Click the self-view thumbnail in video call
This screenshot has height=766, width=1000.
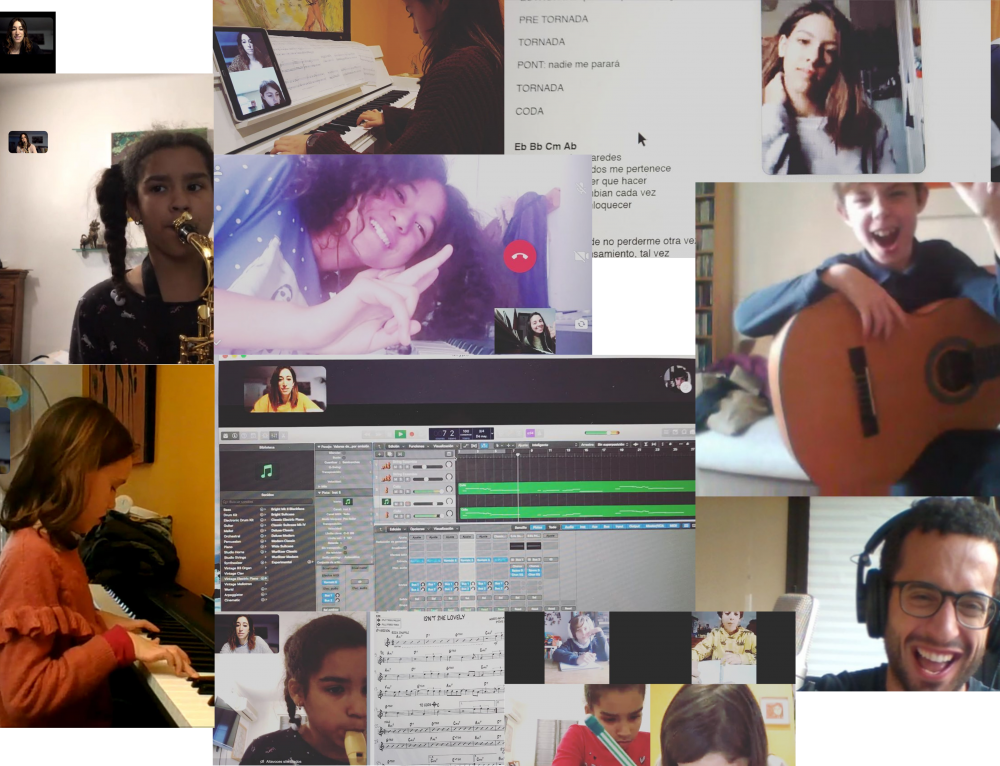pos(524,331)
